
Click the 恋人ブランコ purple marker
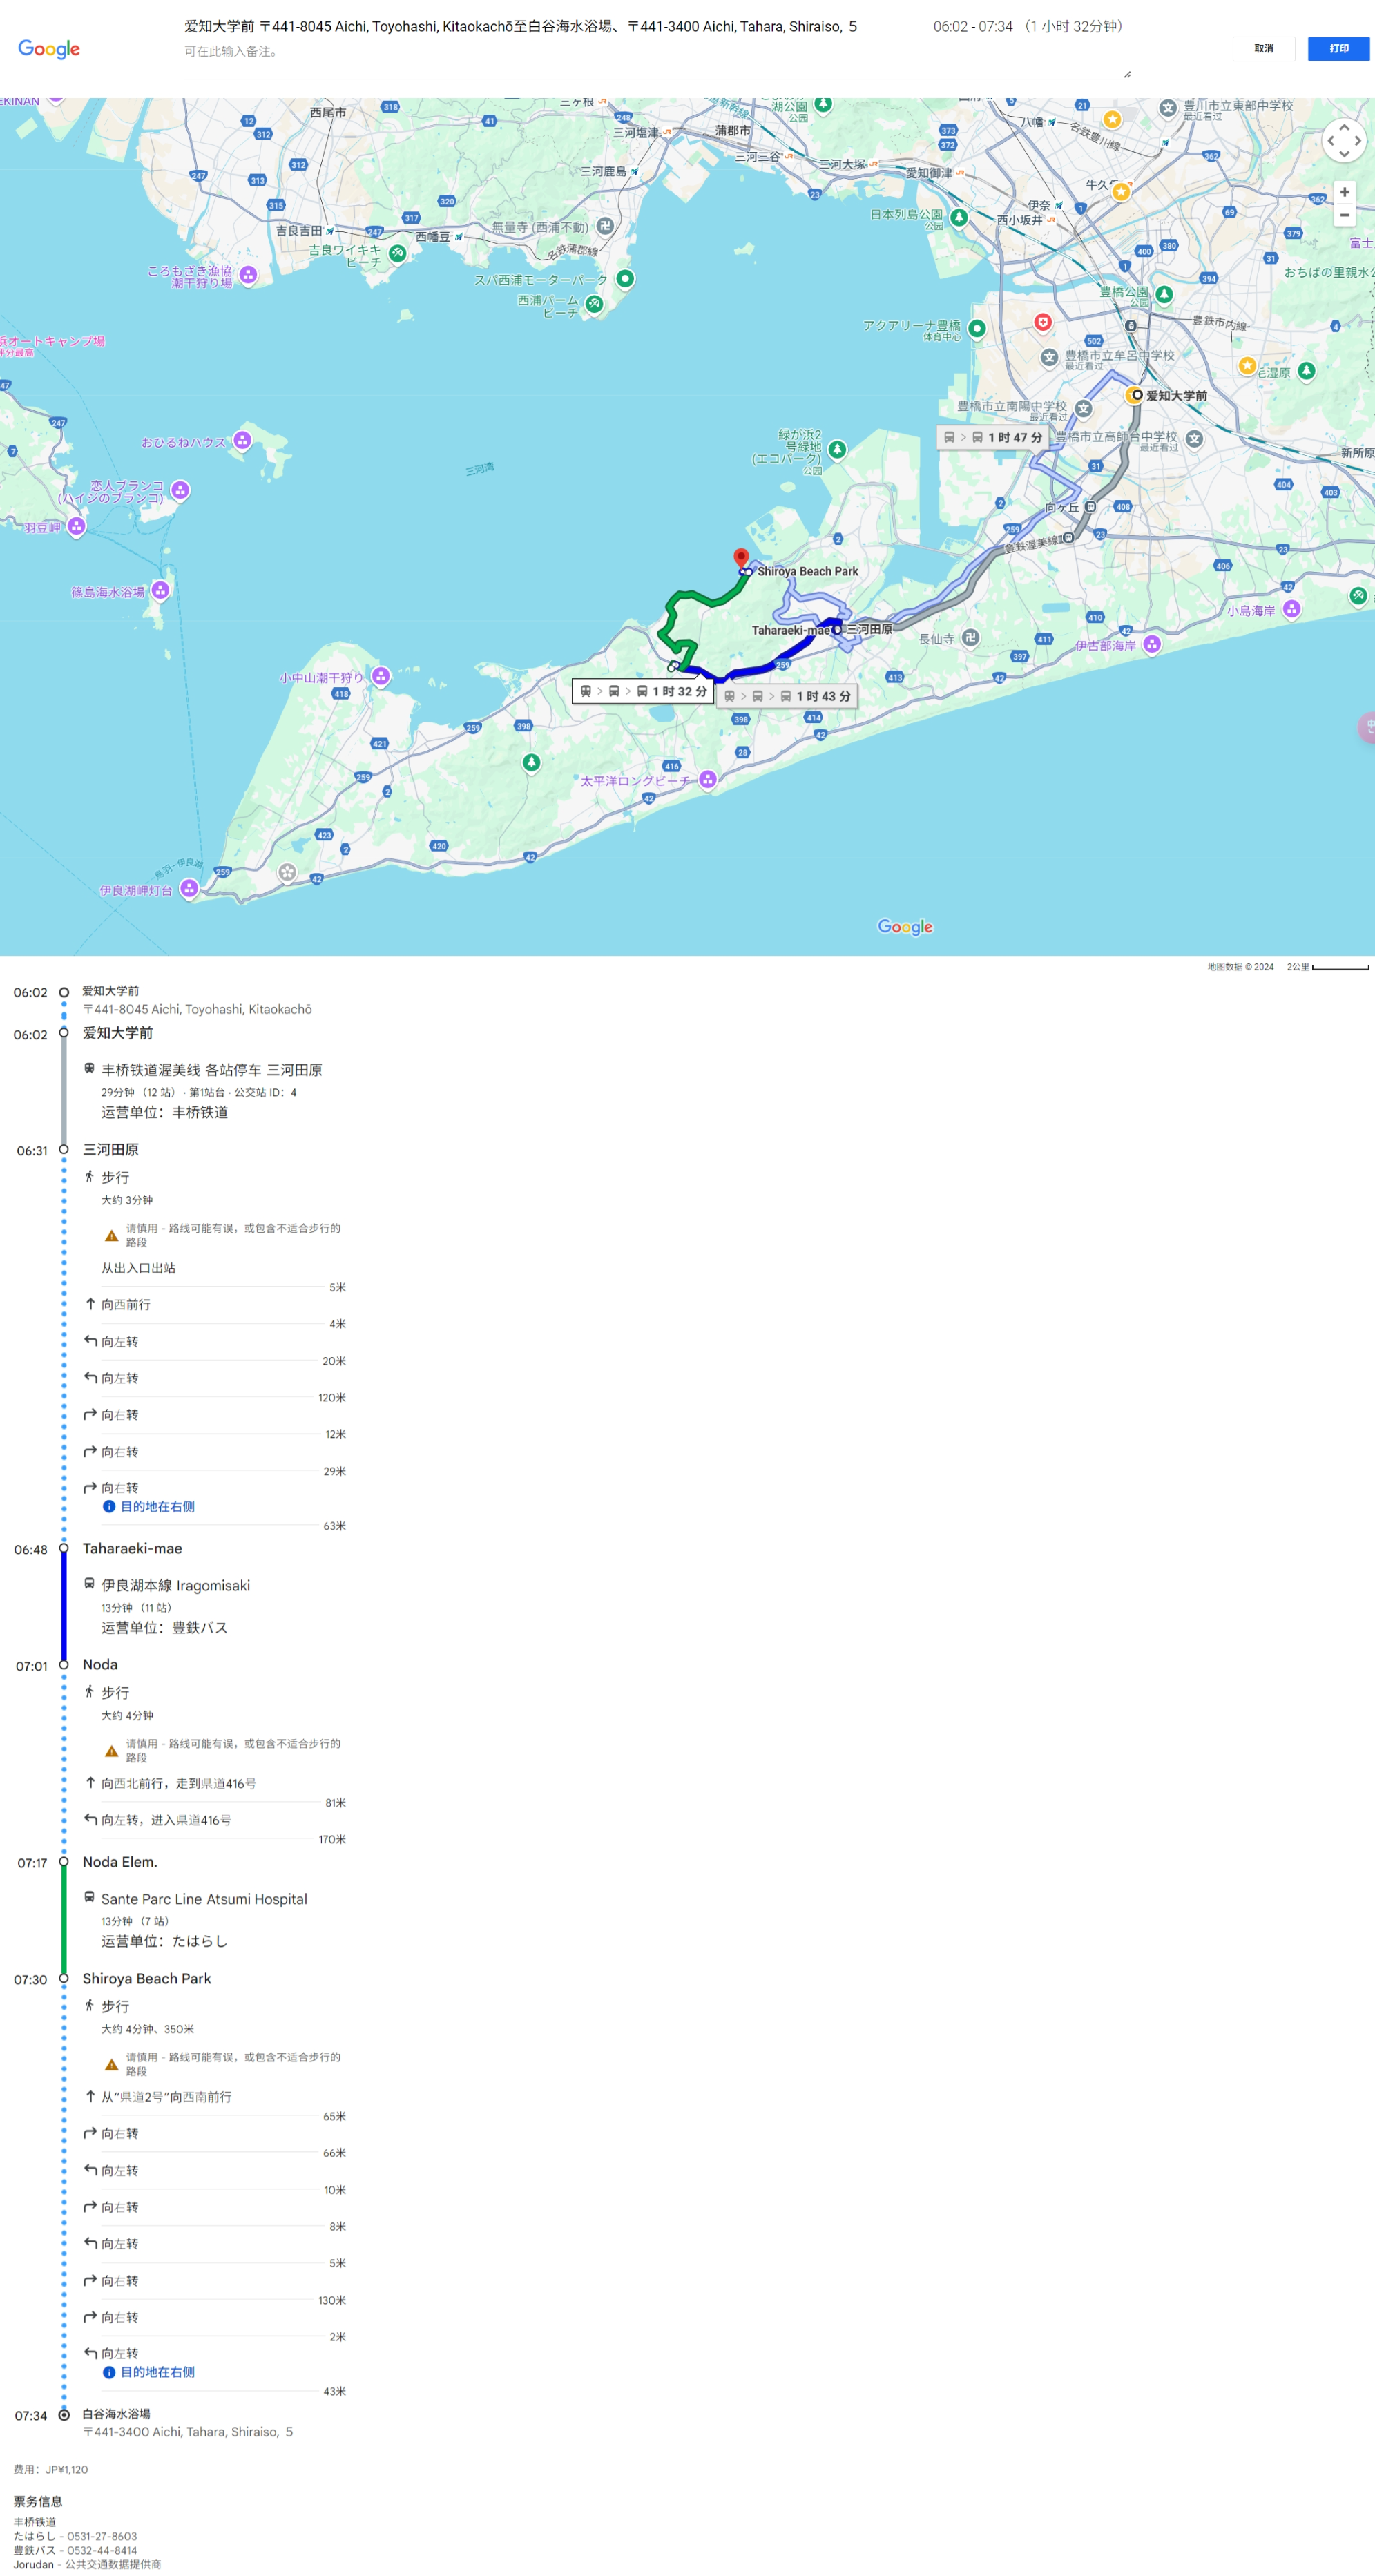click(x=180, y=490)
